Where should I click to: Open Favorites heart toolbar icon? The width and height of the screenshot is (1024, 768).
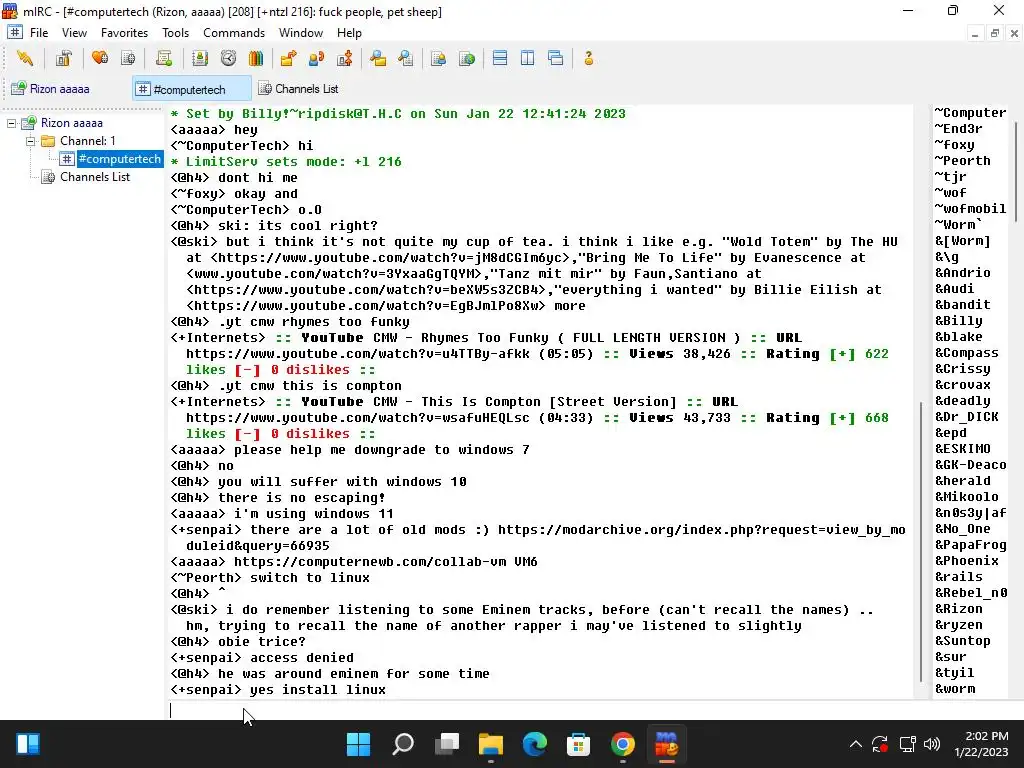point(100,59)
